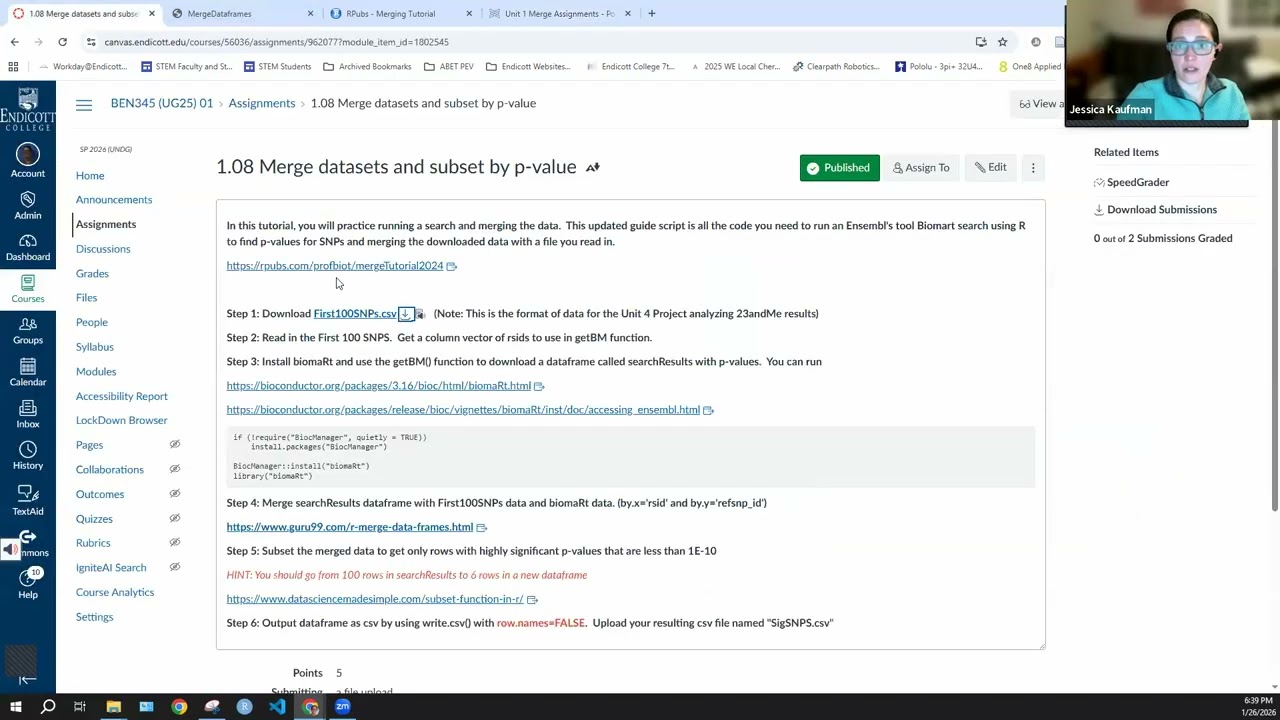
Task: Switch to Unit 1 Merge Assignments tab
Action: click(558, 14)
